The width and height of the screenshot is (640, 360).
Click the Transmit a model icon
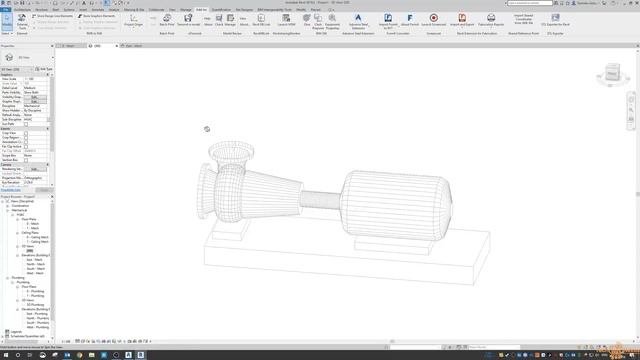coord(189,20)
